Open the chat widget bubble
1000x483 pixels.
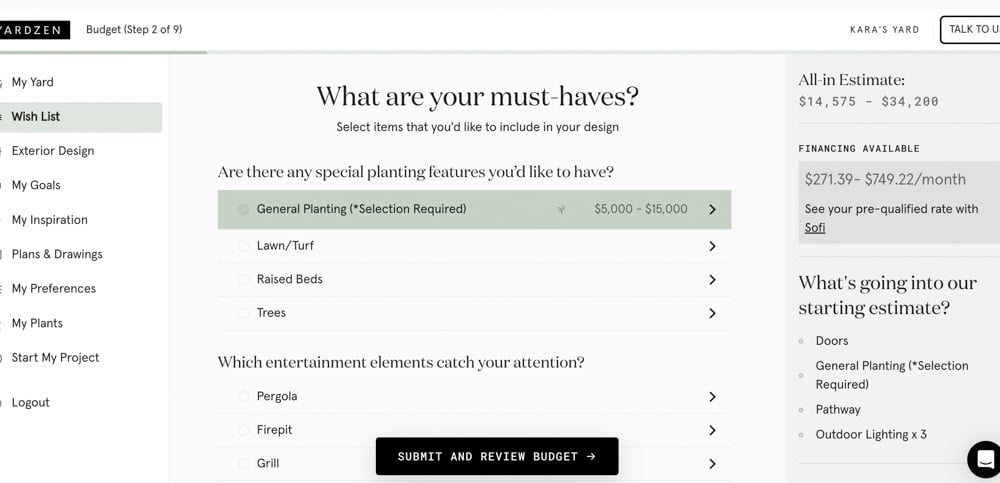tap(984, 459)
